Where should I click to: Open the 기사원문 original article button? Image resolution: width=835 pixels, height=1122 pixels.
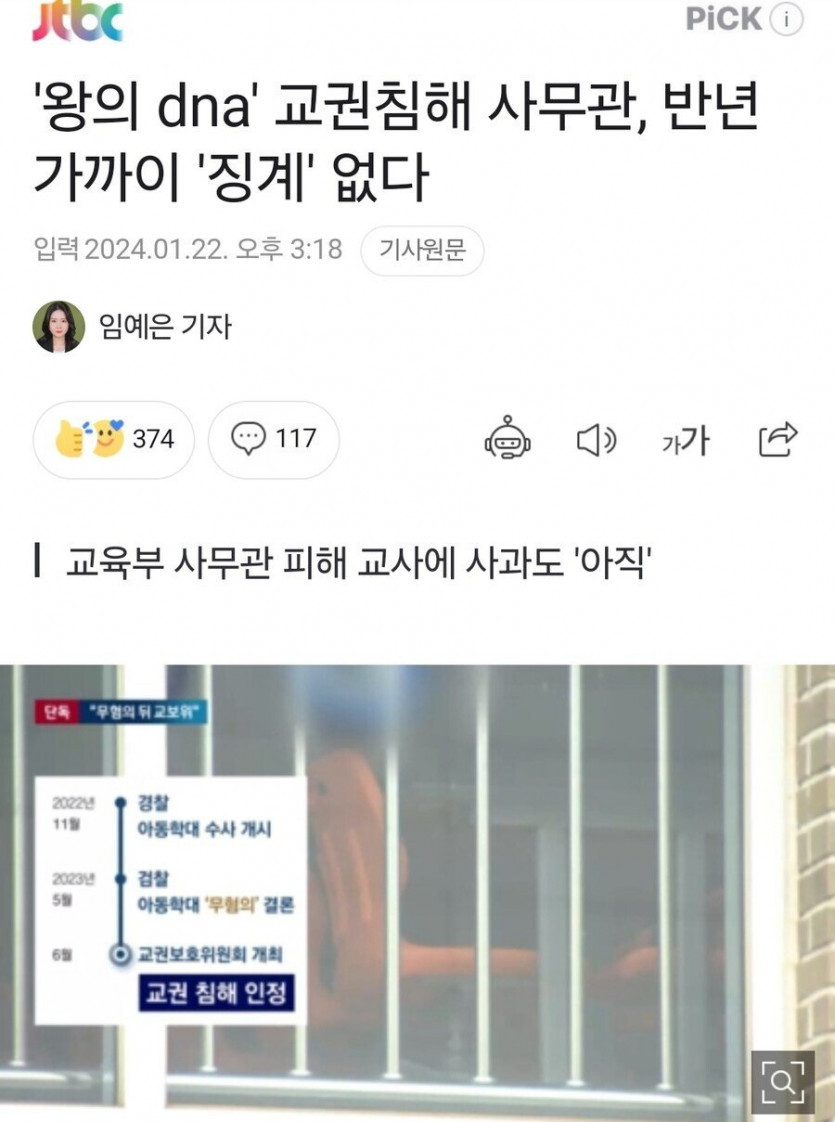coord(422,250)
